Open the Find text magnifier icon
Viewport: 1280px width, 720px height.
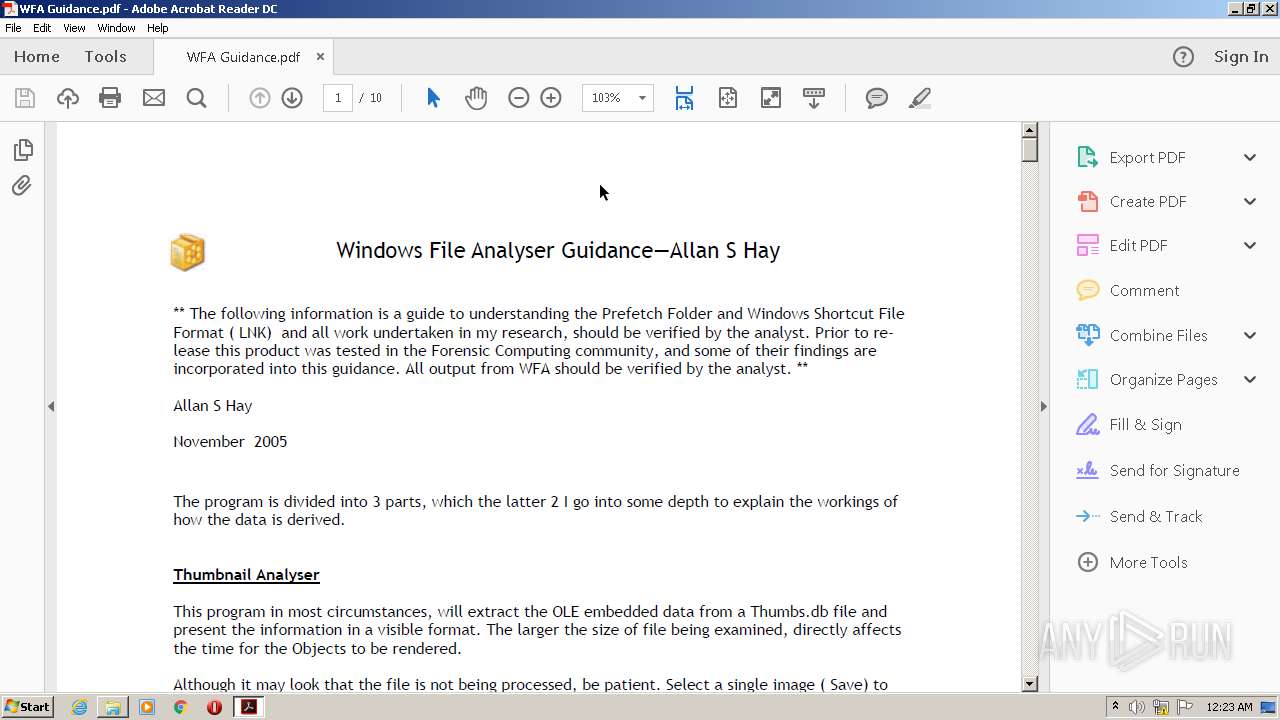tap(196, 98)
